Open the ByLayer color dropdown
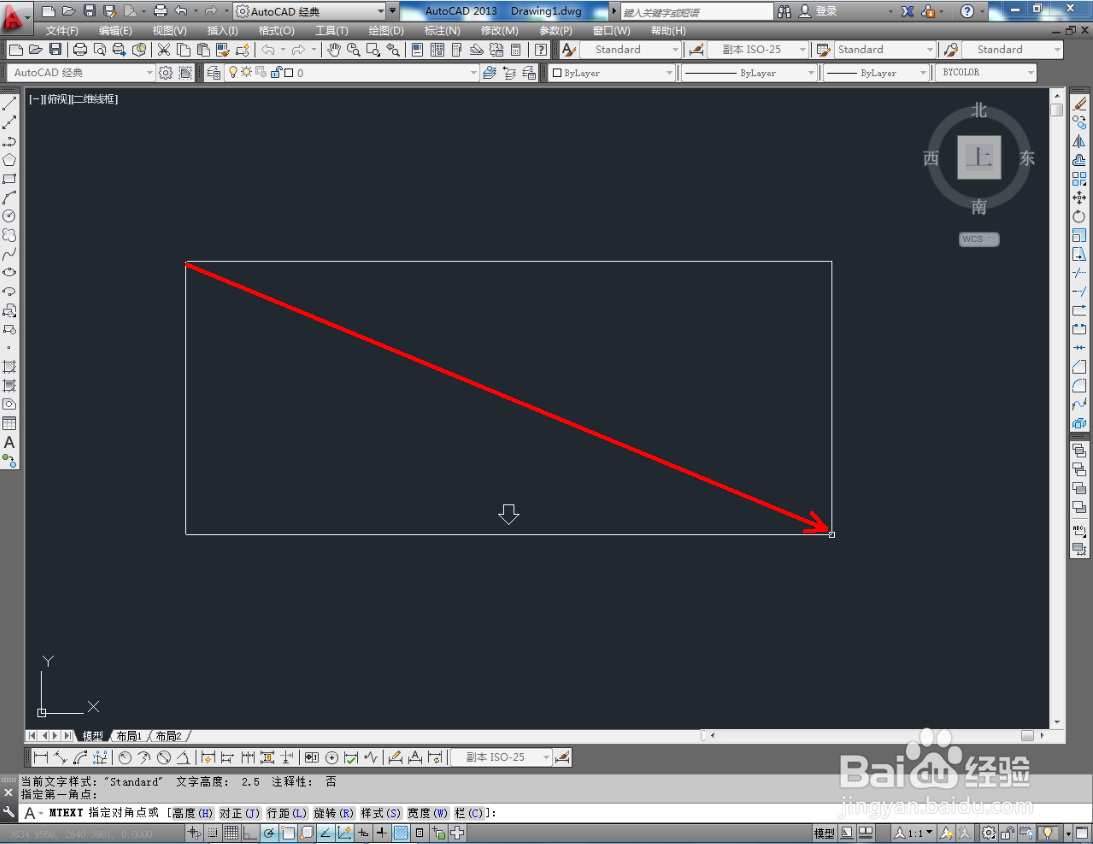The image size is (1093, 844). [x=613, y=72]
